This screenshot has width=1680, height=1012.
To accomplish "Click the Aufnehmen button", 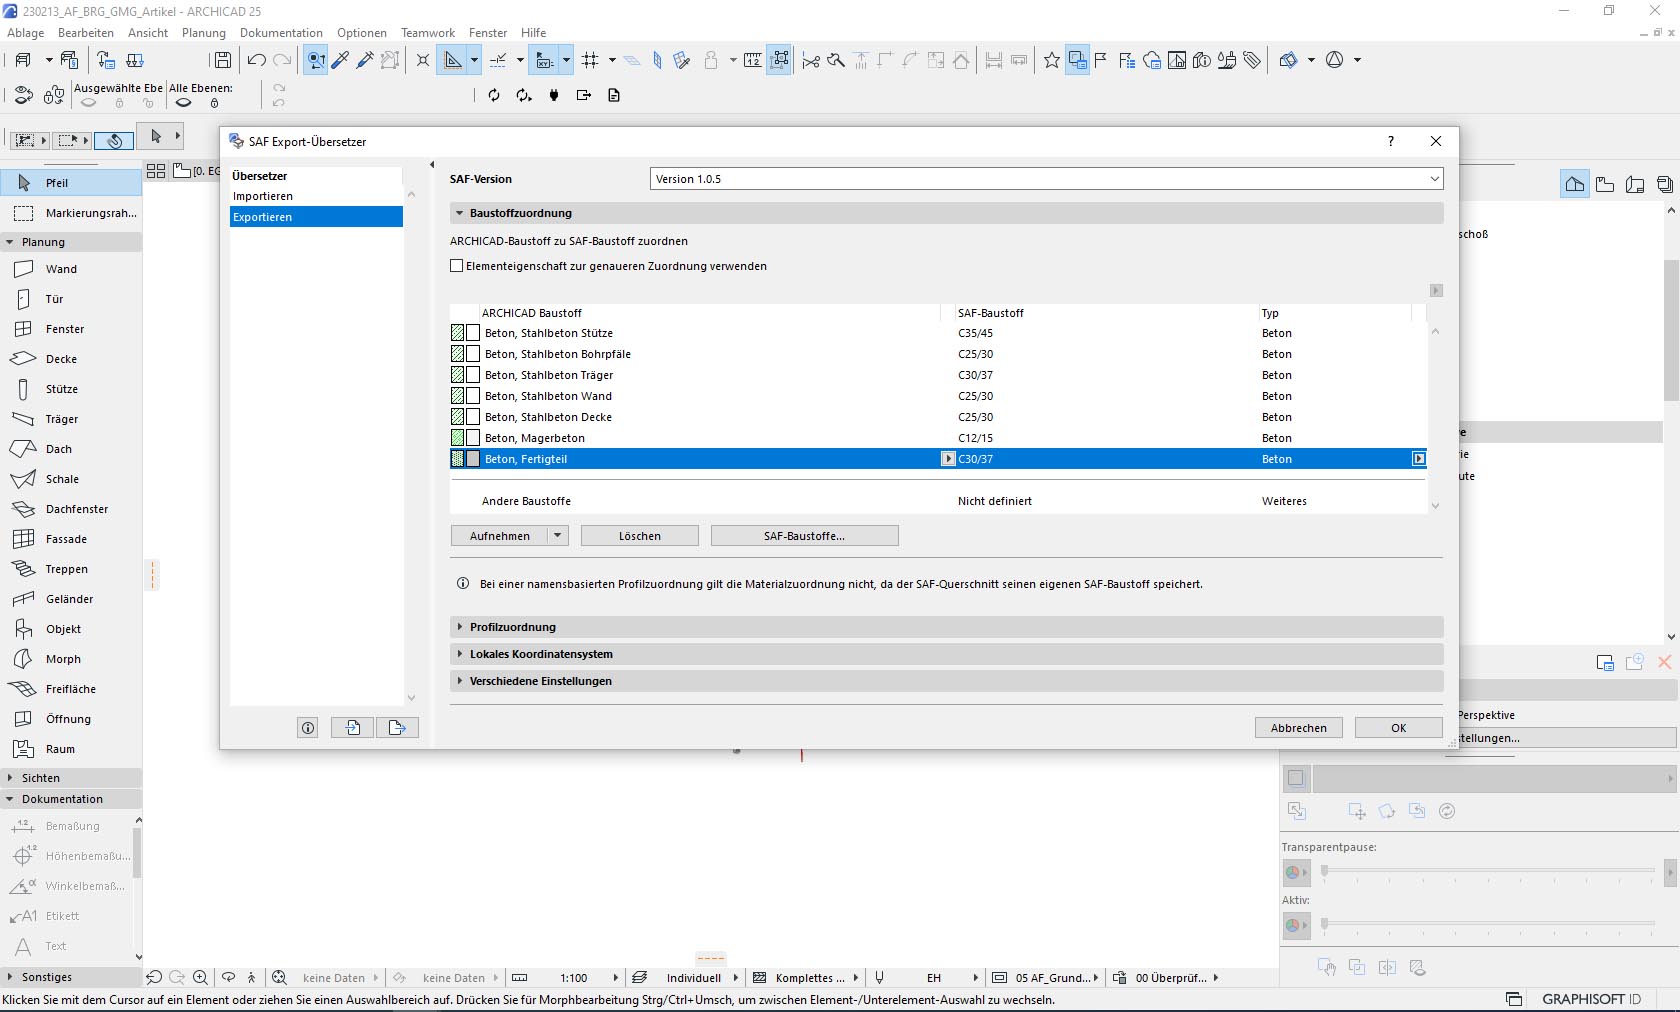I will click(500, 536).
